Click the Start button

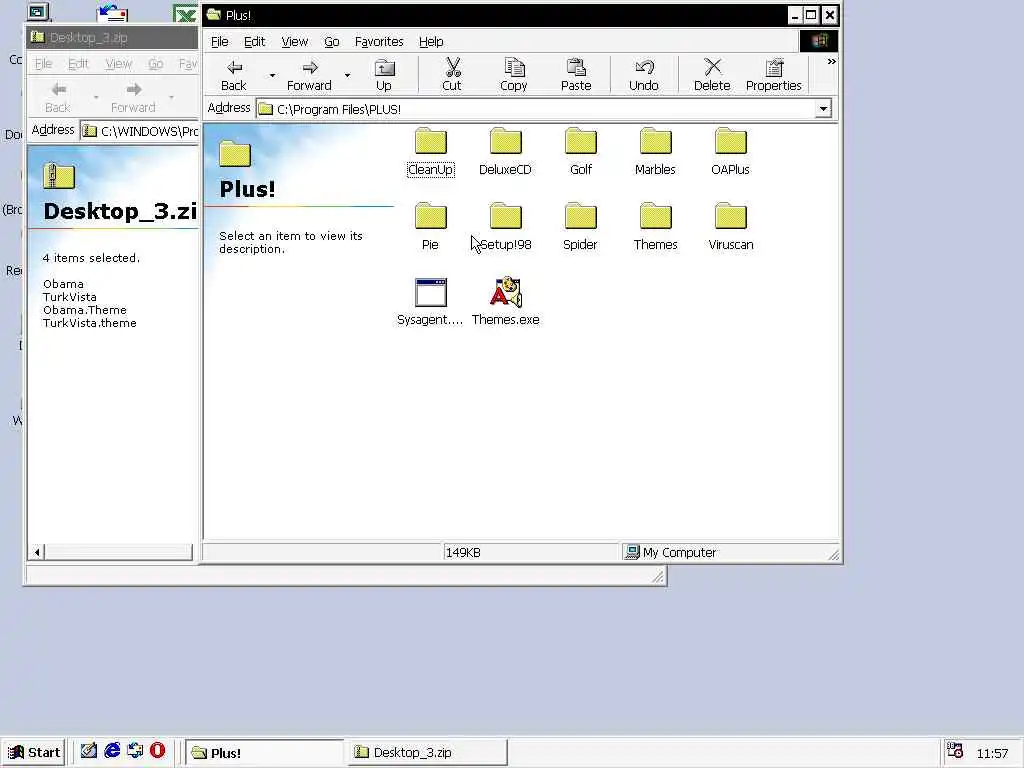pos(33,752)
